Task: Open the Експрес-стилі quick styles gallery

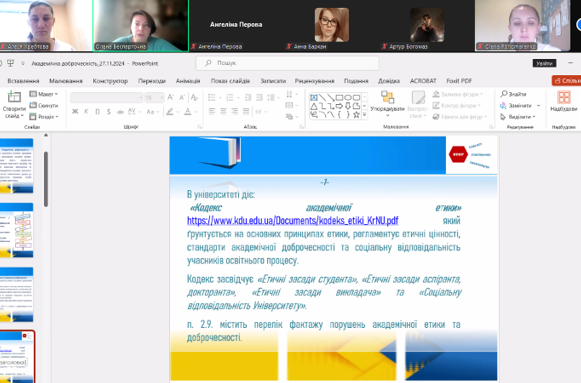Action: pyautogui.click(x=418, y=104)
